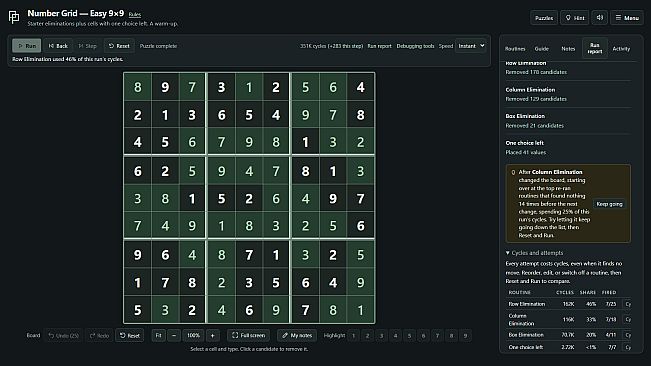The width and height of the screenshot is (651, 366).
Task: Select the Run report tab
Action: (x=595, y=48)
